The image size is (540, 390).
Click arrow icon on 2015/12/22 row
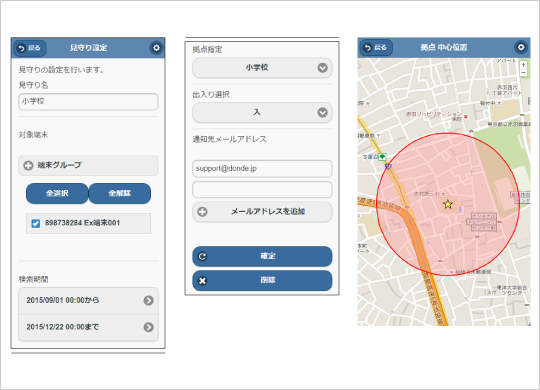[149, 327]
